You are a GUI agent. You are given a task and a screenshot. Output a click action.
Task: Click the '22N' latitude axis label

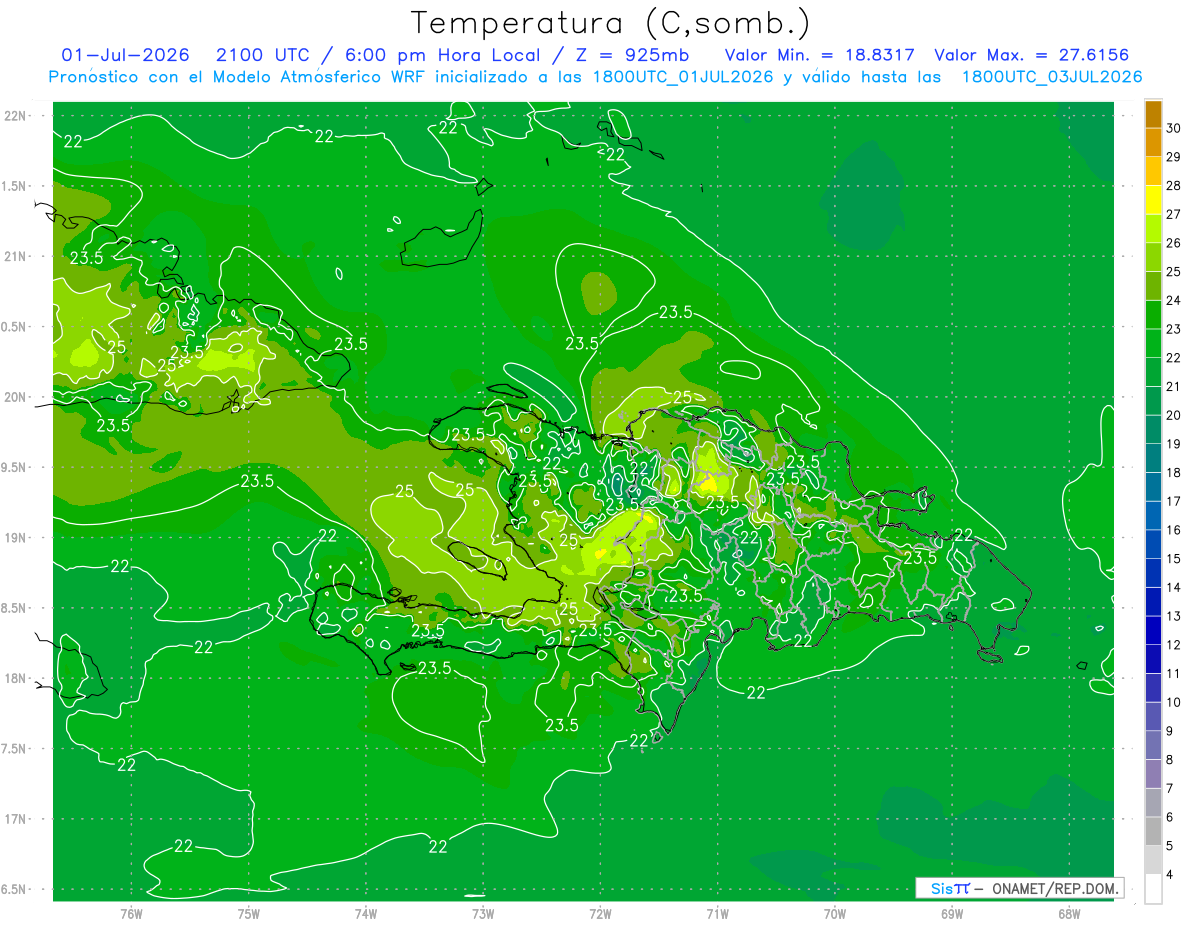(17, 116)
